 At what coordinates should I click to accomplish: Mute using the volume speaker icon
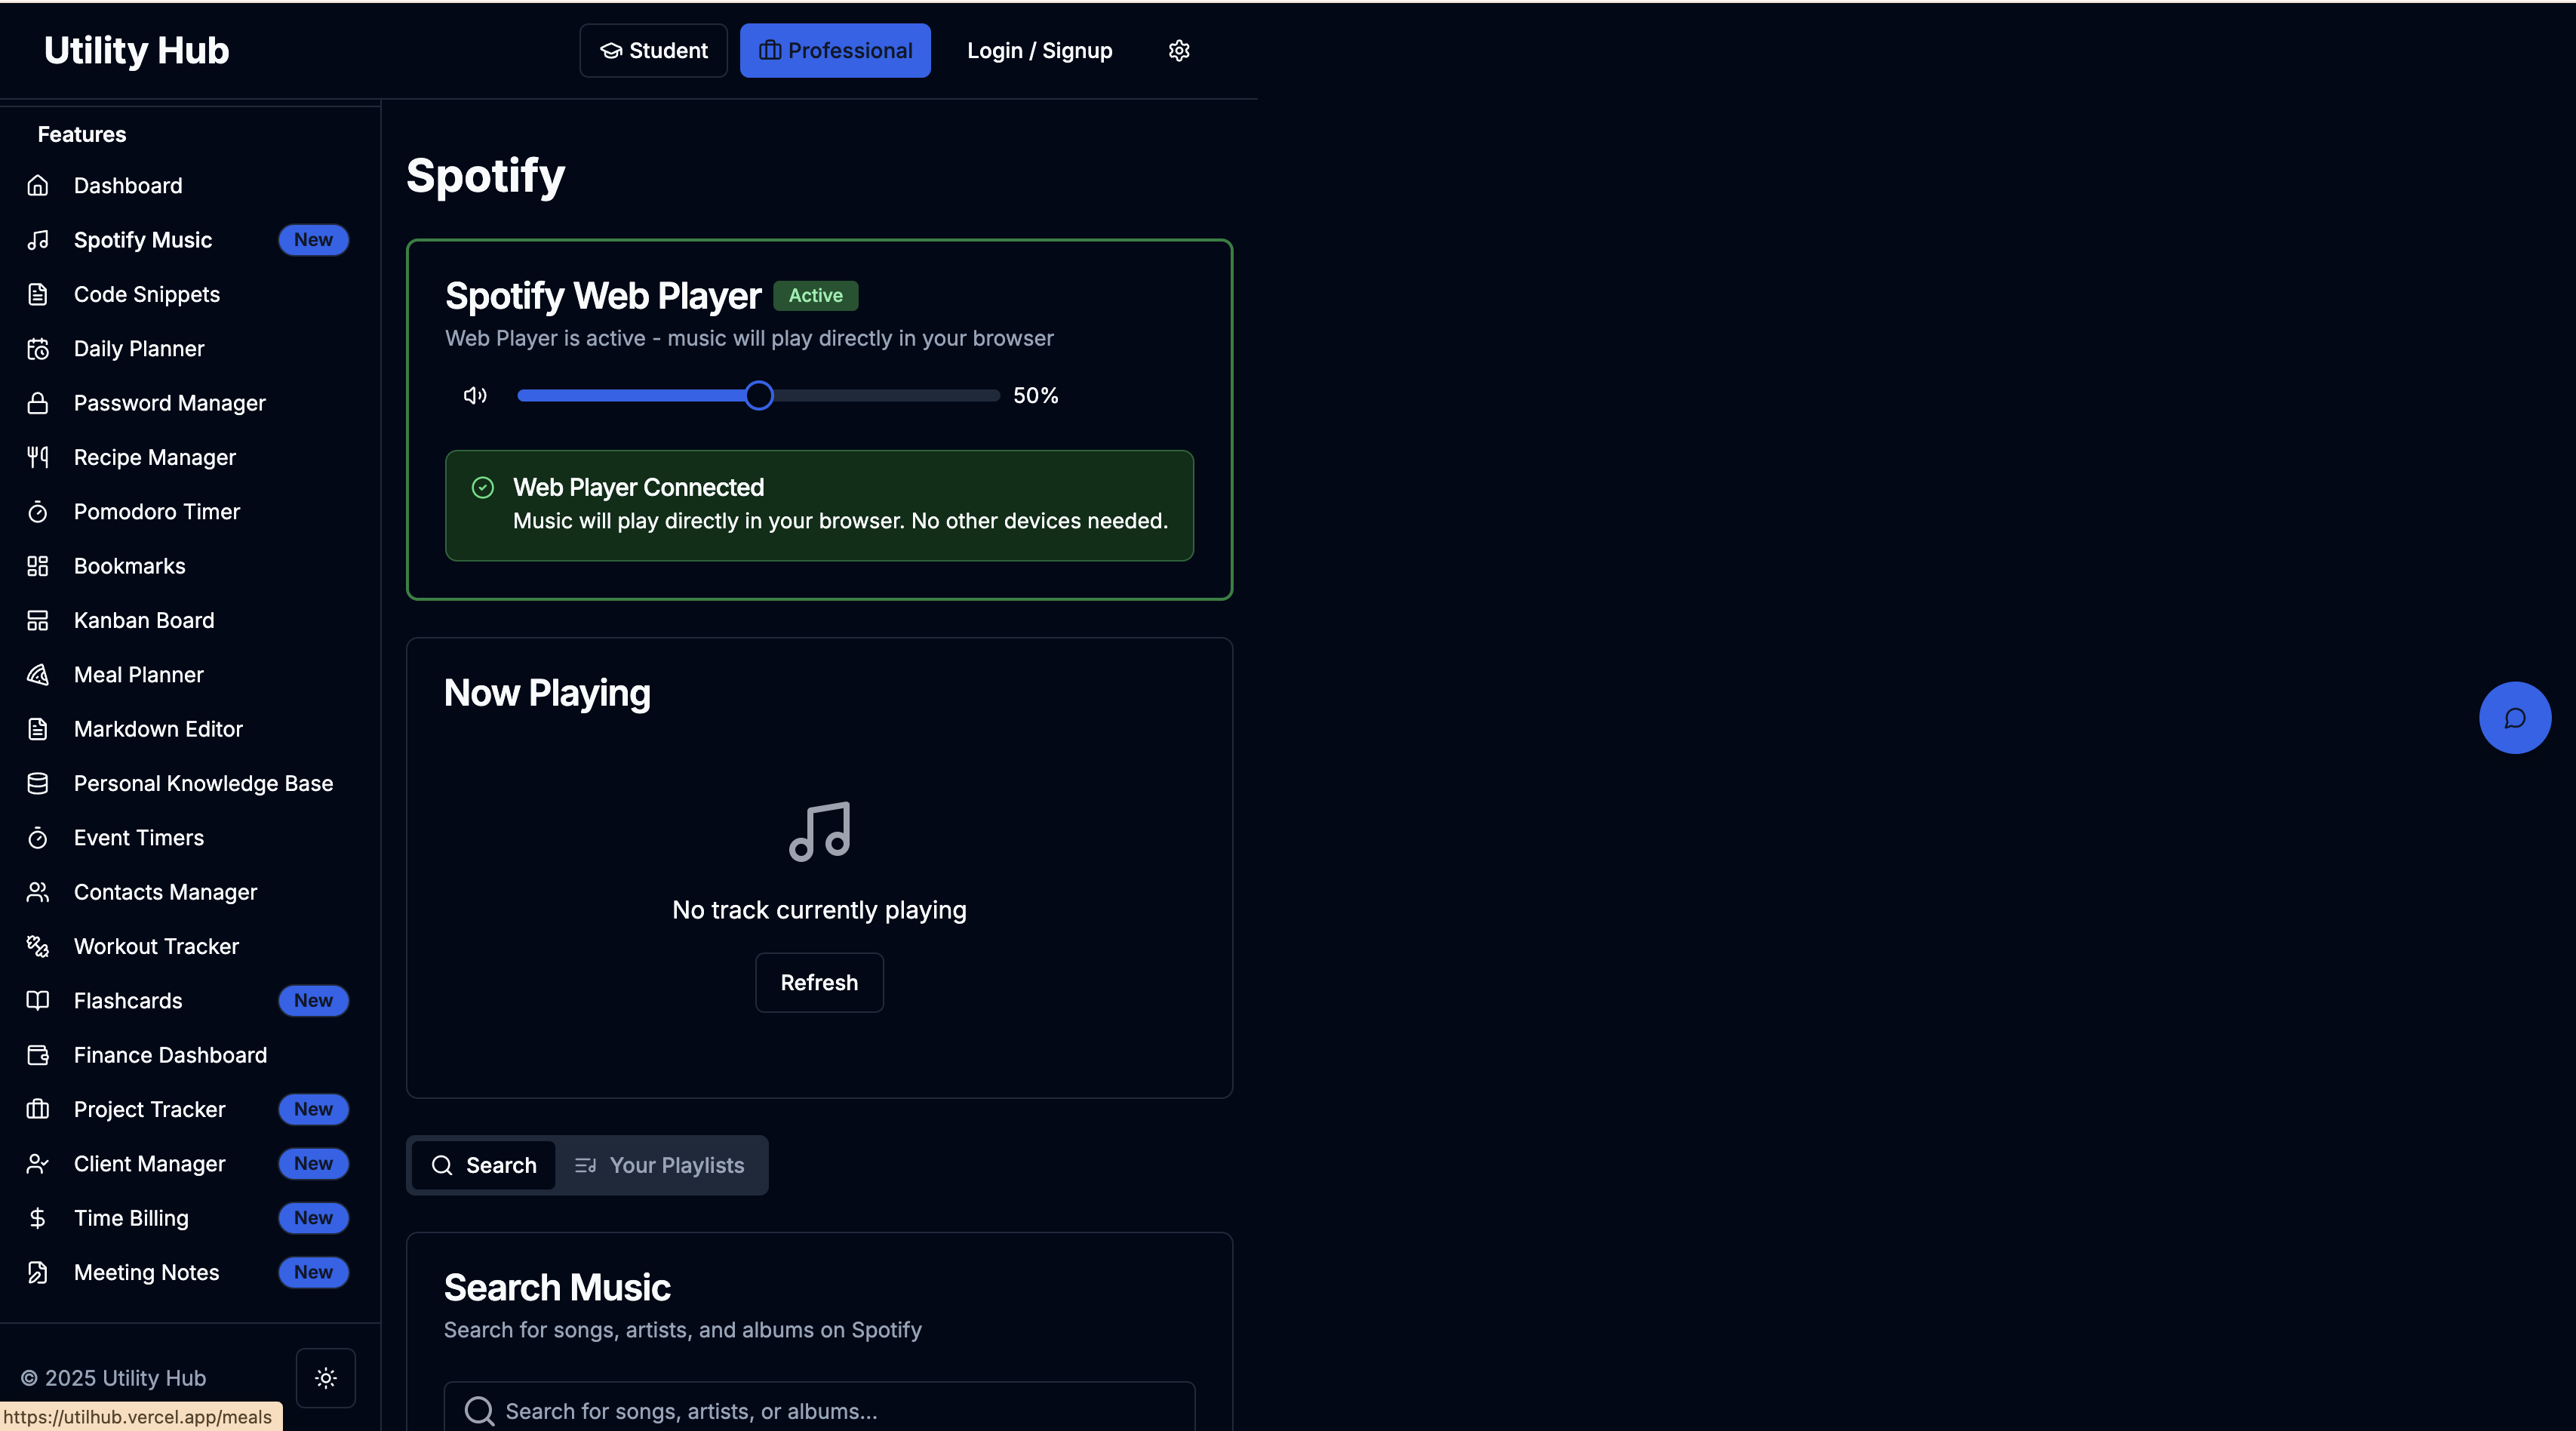[475, 396]
